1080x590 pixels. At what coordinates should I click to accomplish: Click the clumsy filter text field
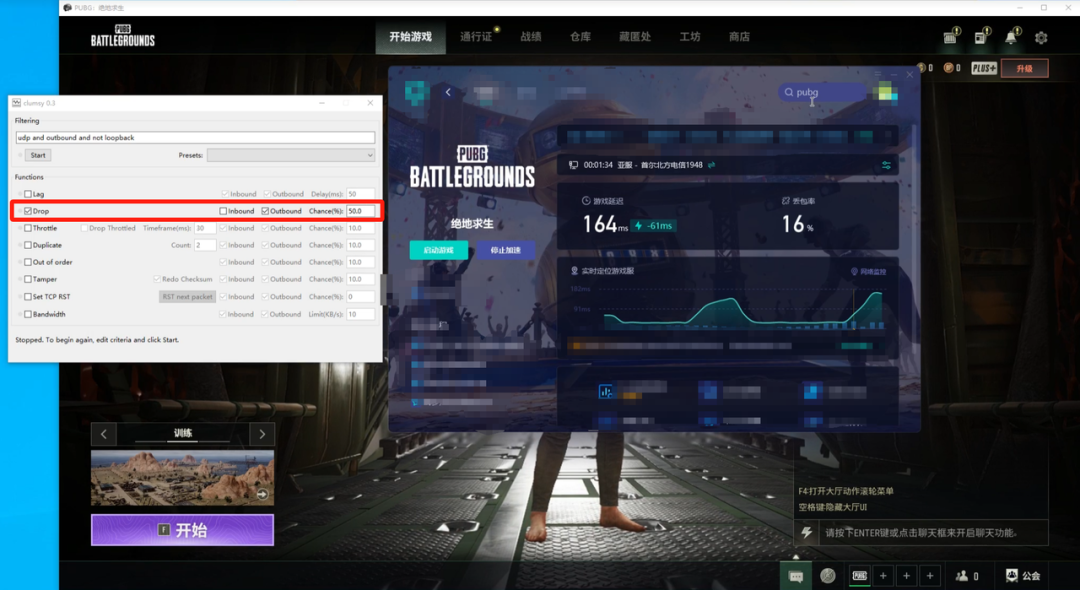(x=195, y=138)
